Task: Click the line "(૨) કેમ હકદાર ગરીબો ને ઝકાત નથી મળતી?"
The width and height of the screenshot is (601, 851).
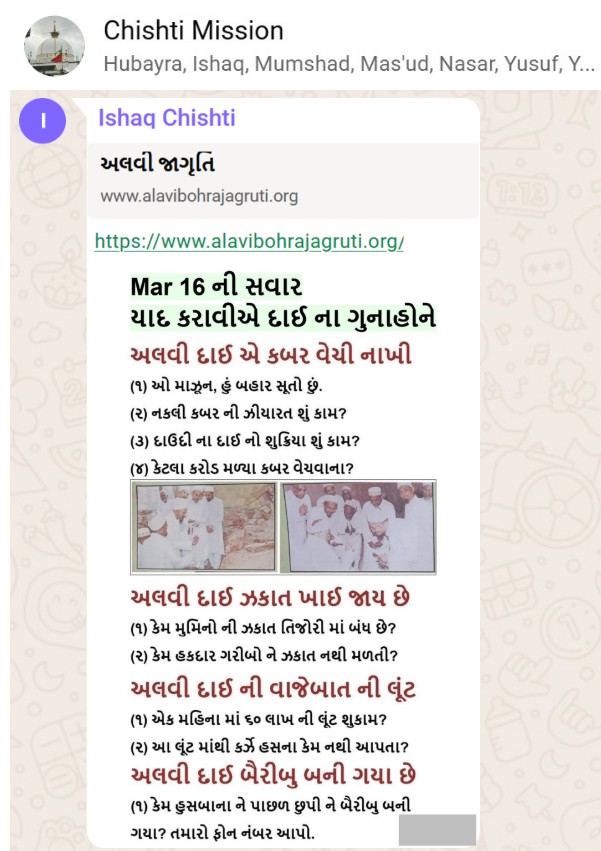Action: [264, 655]
